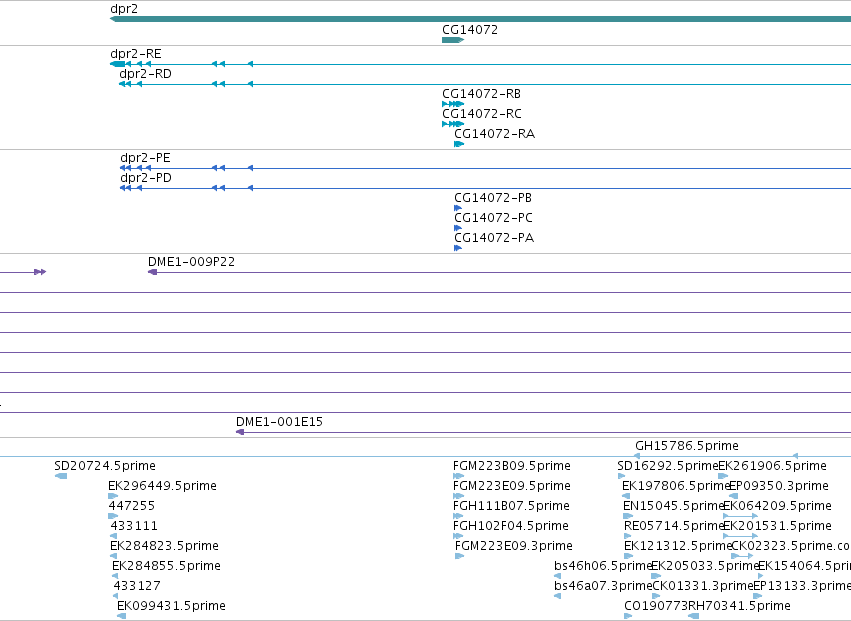851x621 pixels.
Task: Click the SD20724.5prime EST label
Action: tap(105, 466)
